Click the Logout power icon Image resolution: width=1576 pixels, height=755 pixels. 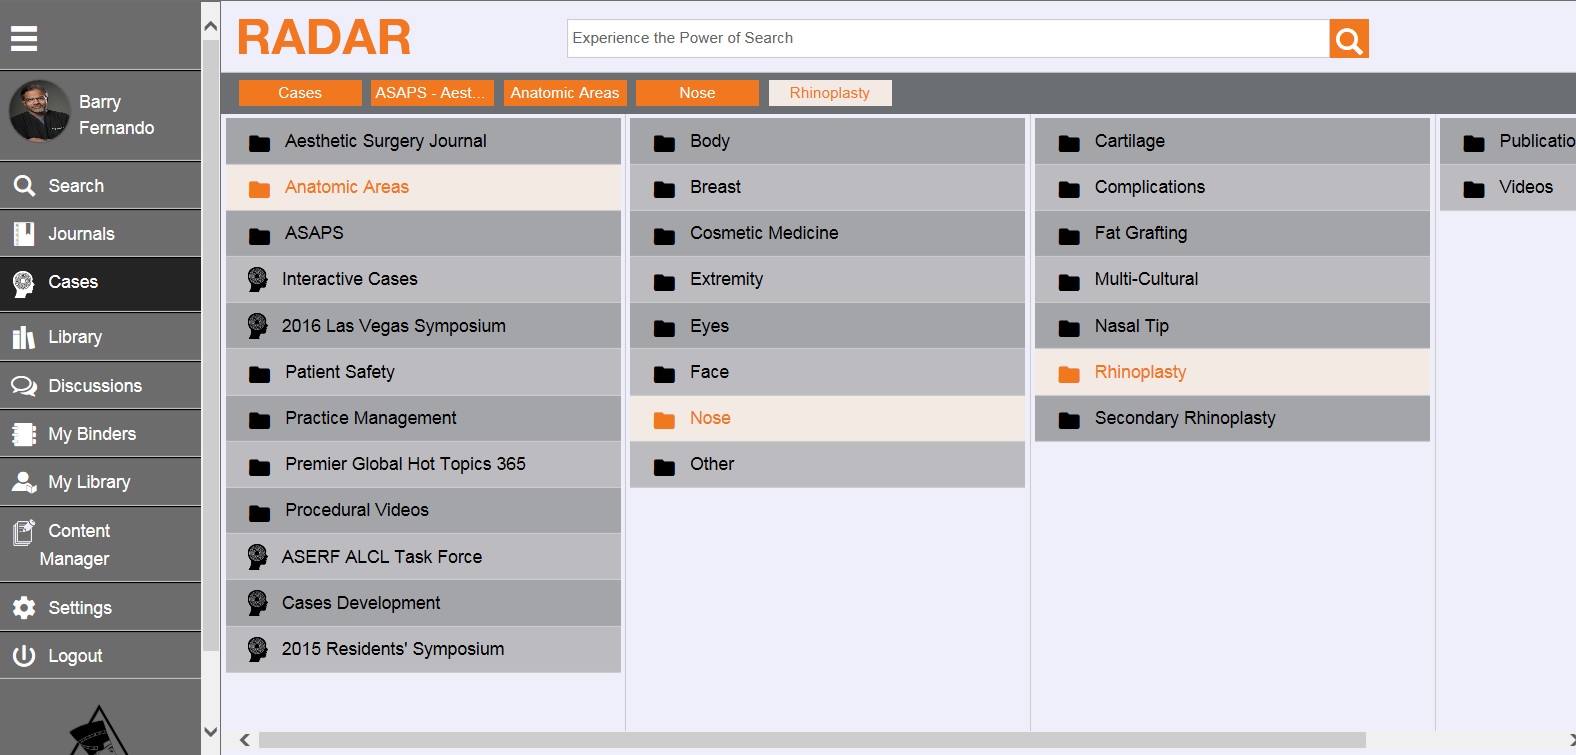coord(24,656)
